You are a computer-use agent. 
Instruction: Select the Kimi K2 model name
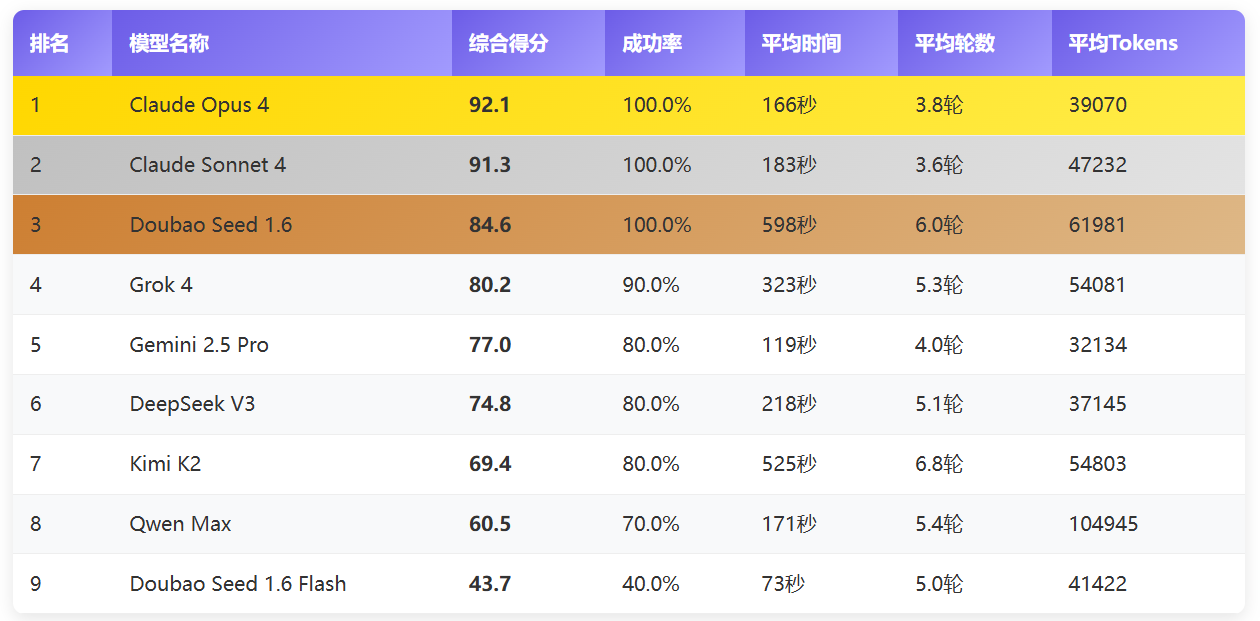click(165, 464)
